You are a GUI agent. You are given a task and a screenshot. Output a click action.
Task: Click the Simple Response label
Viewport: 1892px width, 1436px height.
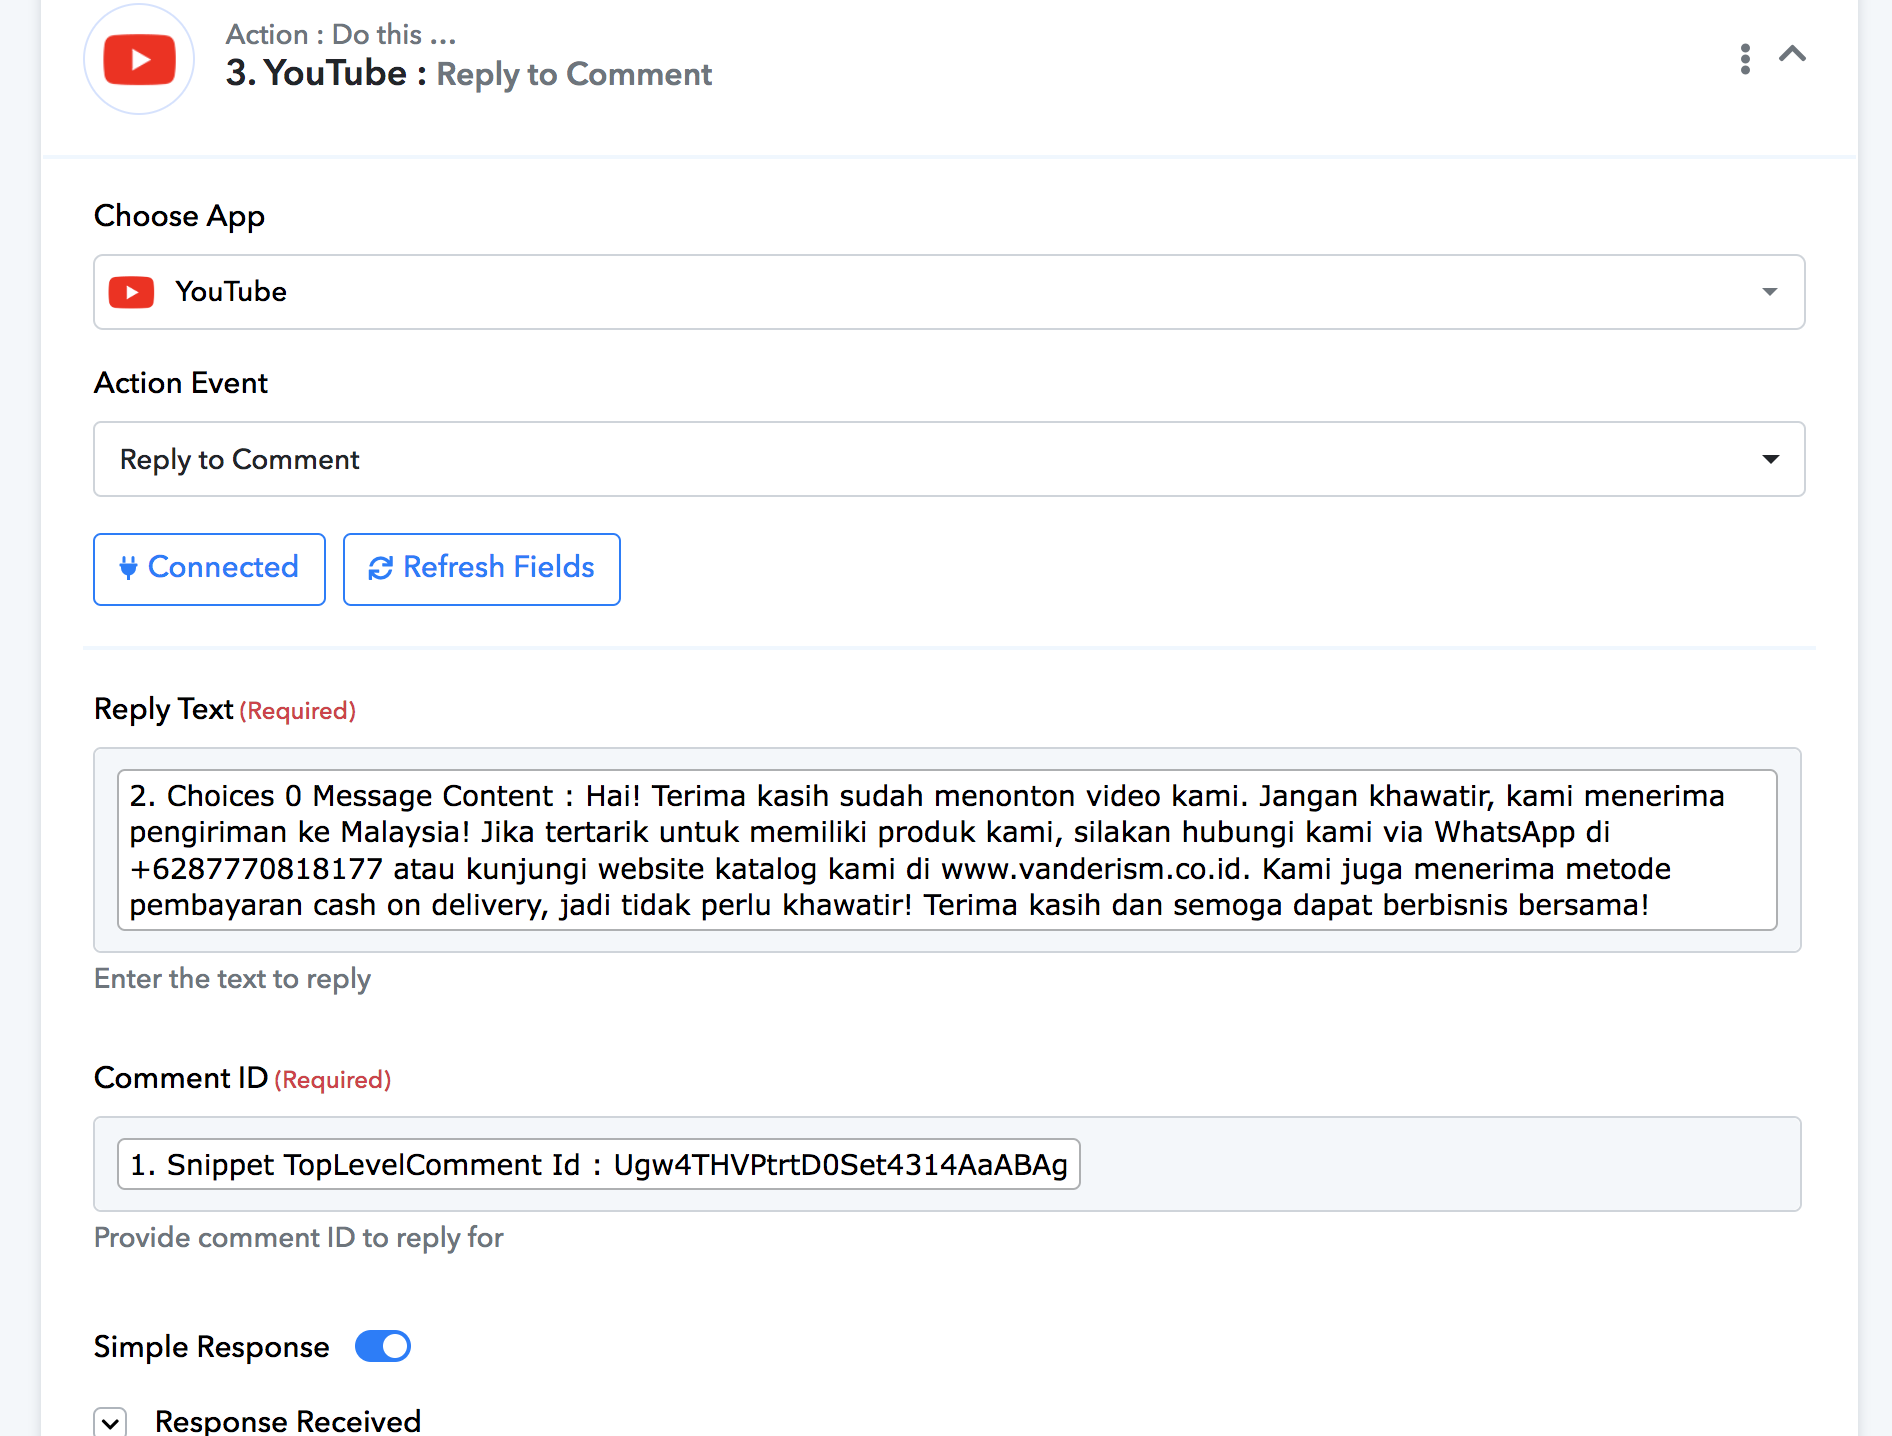click(212, 1347)
